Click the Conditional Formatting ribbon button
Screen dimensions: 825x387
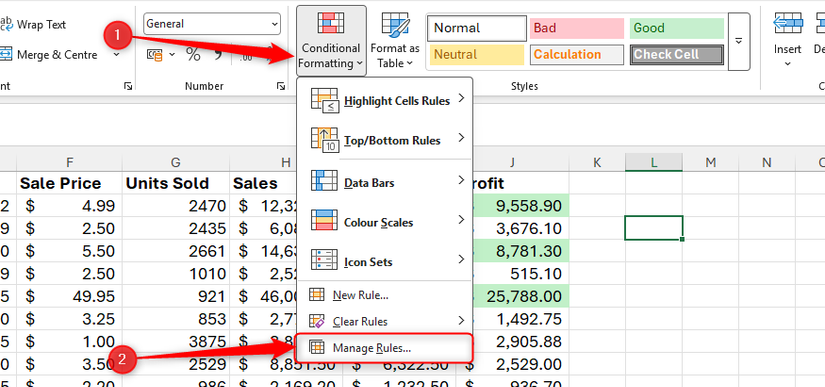(x=331, y=40)
